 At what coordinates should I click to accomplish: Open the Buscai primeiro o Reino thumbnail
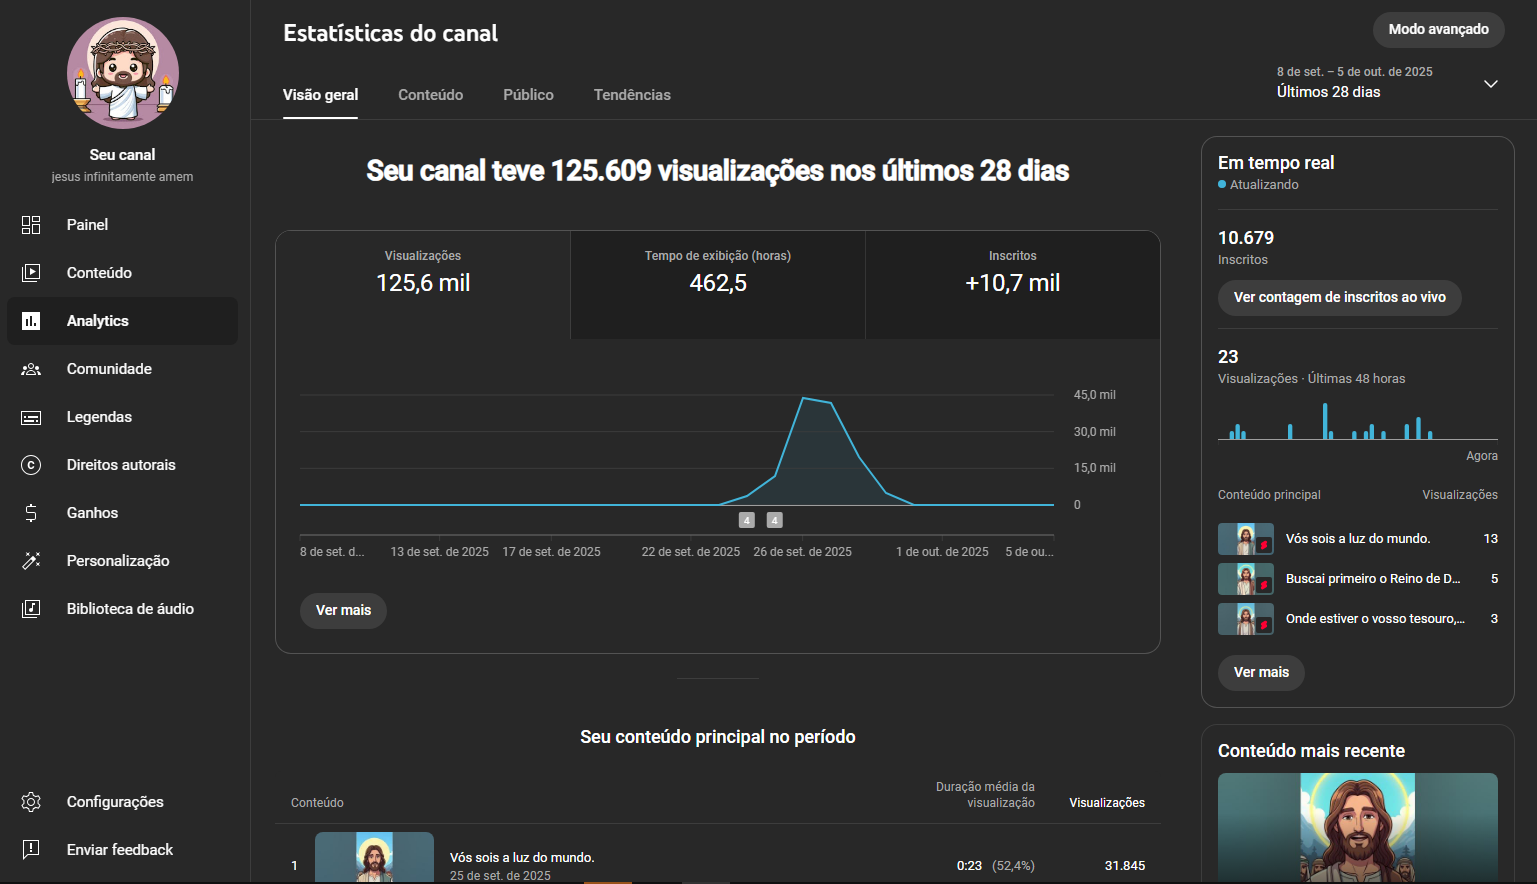[1245, 579]
